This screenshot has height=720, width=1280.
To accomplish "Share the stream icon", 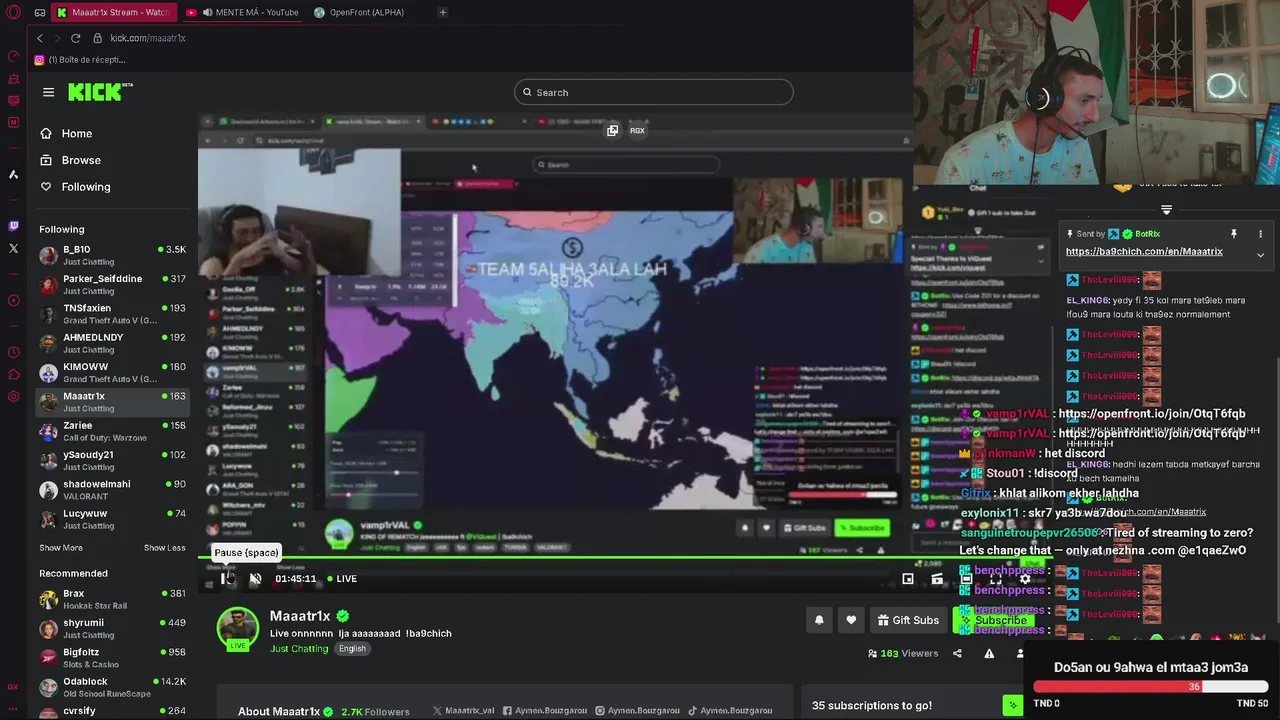I will click(957, 653).
